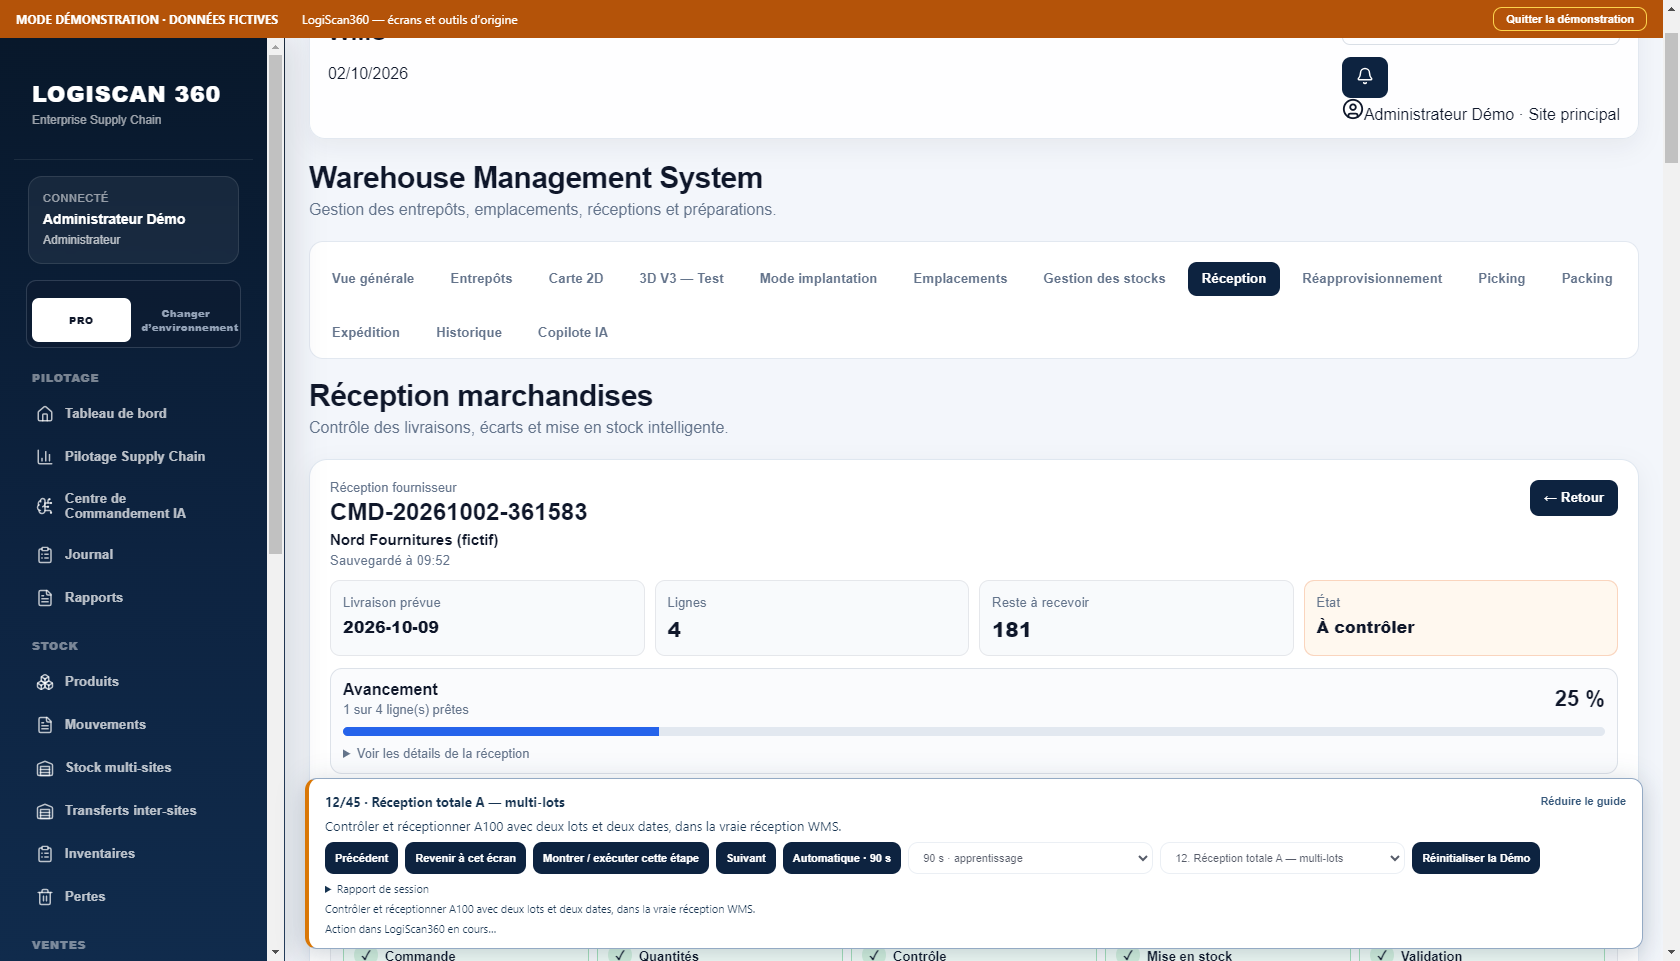
Task: Click the Transferts inter-sites icon
Action: pyautogui.click(x=45, y=811)
